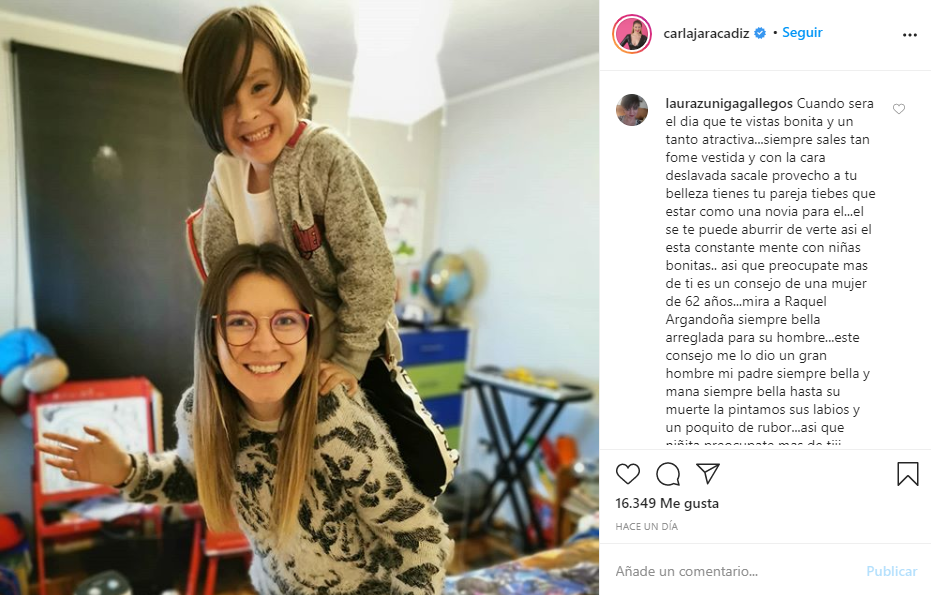Image resolution: width=931 pixels, height=595 pixels.
Task: Click the carlajaracadiz username link
Action: [706, 33]
